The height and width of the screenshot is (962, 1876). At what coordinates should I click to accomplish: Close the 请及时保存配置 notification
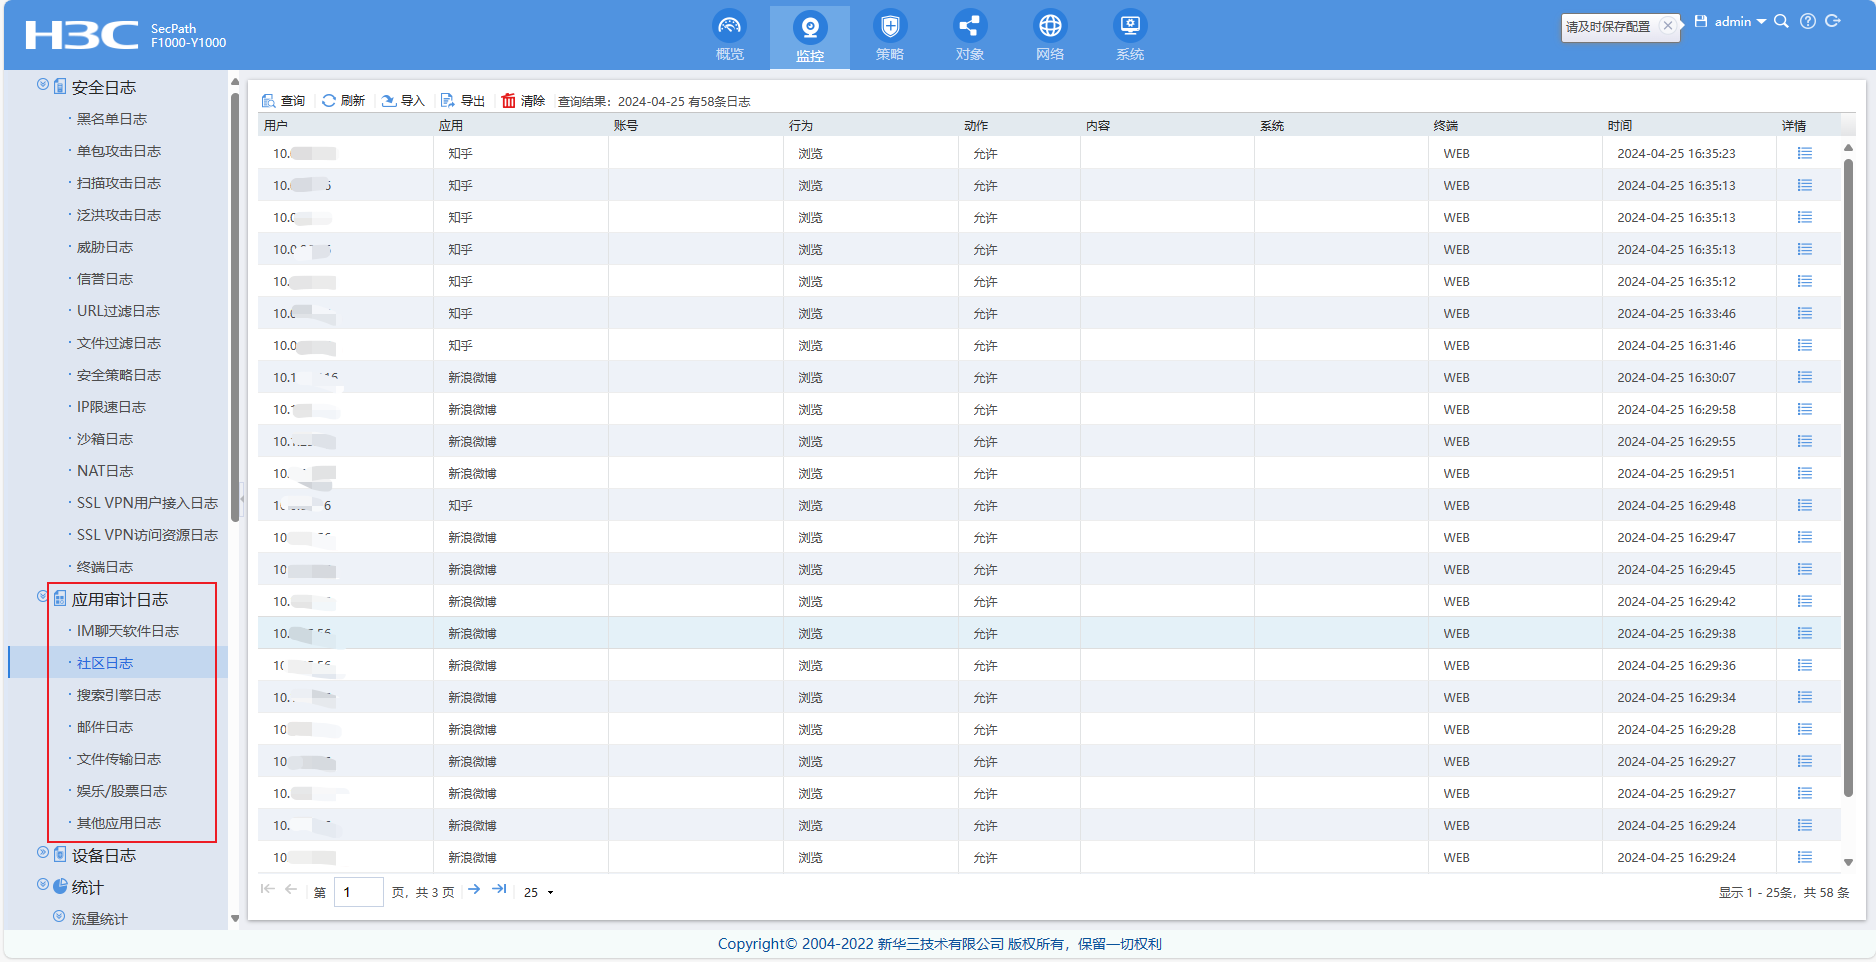[1667, 26]
